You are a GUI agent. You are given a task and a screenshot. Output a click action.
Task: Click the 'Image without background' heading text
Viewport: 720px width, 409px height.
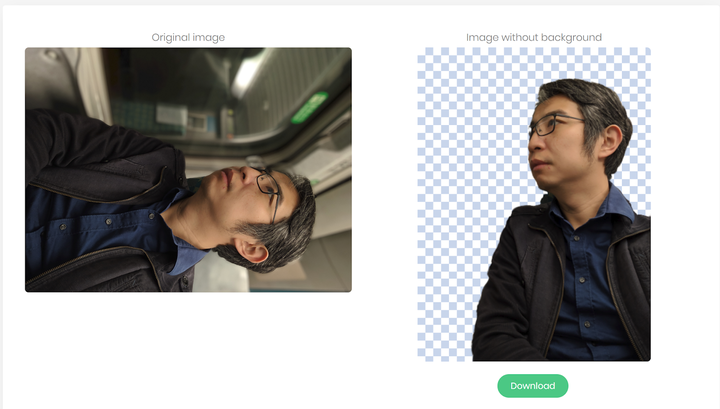[534, 38]
